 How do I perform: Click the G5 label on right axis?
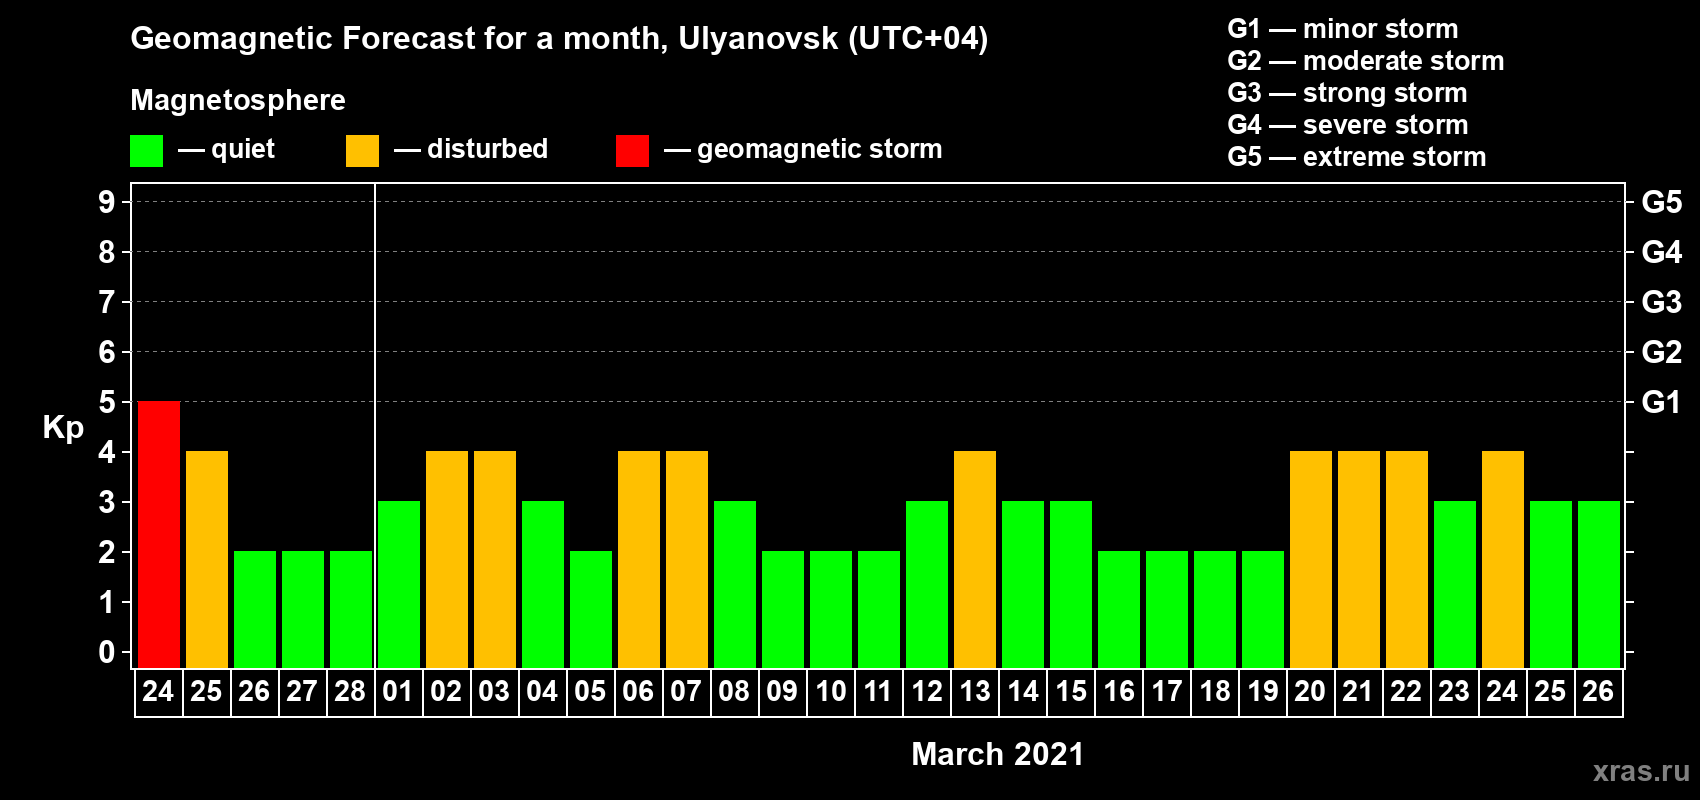coord(1661,202)
